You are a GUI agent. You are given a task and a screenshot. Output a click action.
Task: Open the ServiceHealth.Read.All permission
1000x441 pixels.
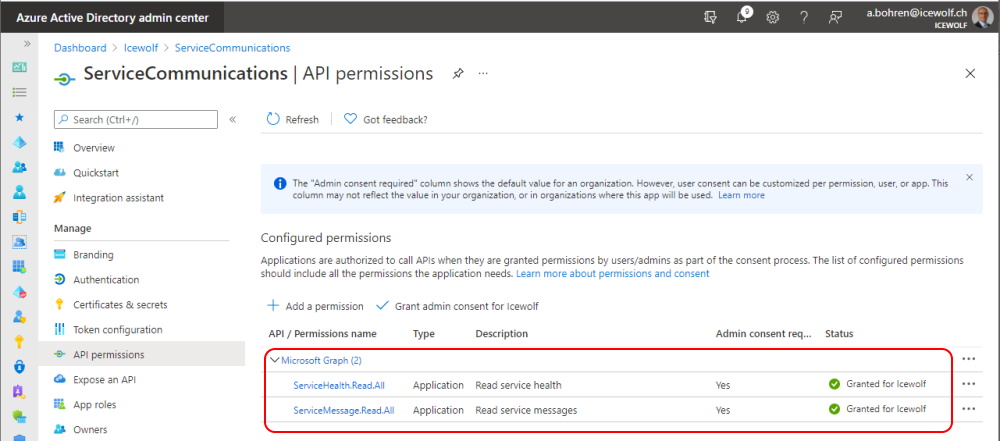click(x=339, y=385)
